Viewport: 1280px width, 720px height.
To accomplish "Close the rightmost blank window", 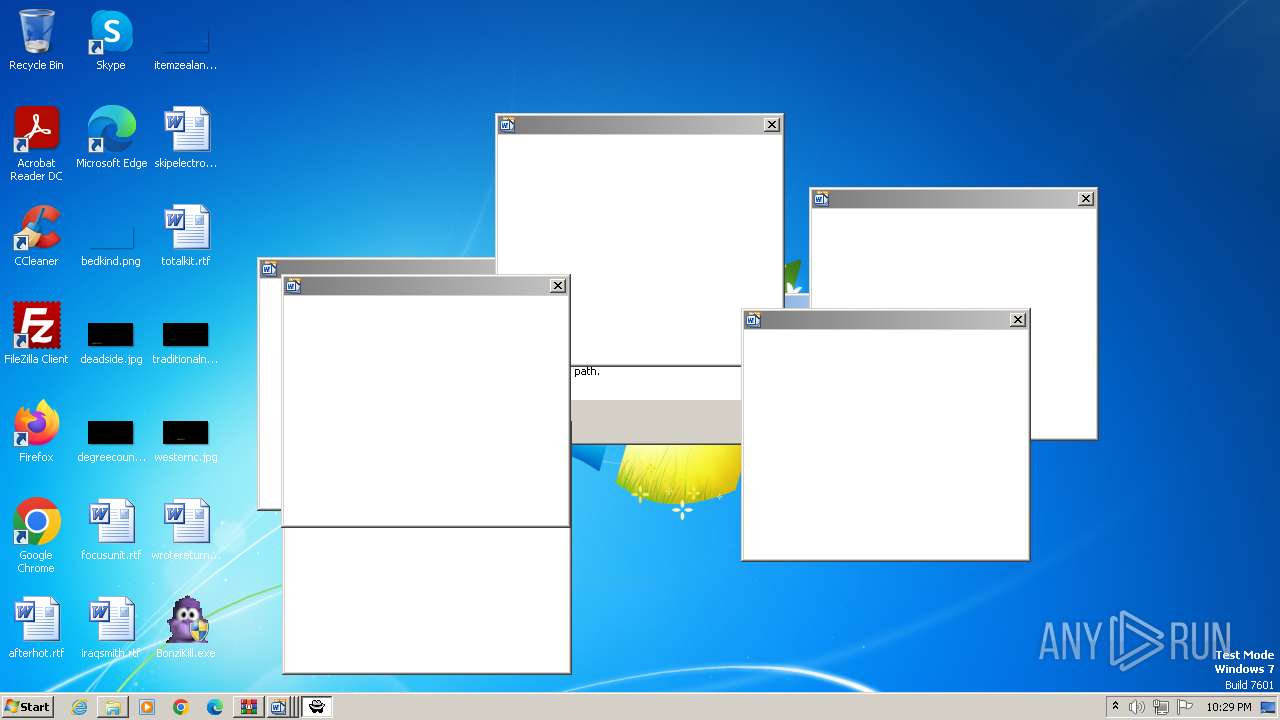I will (1086, 199).
